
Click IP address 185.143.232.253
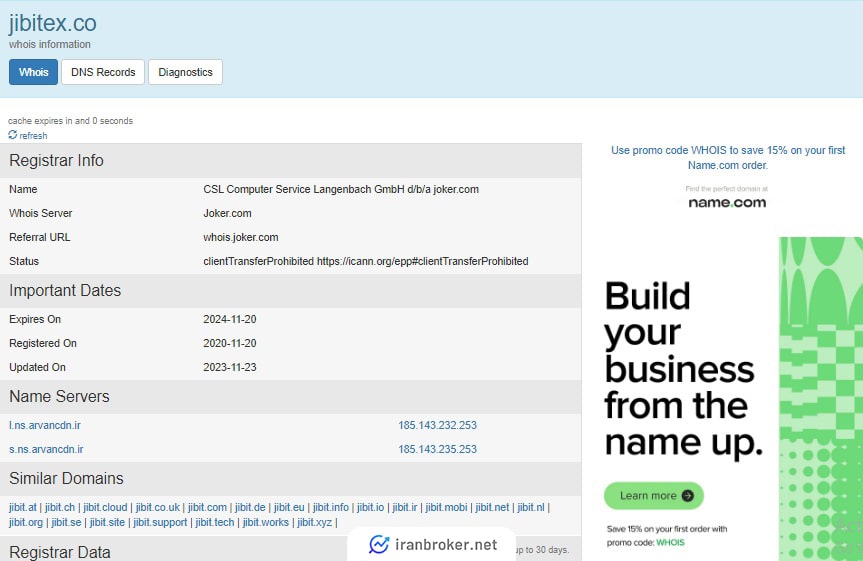click(438, 426)
